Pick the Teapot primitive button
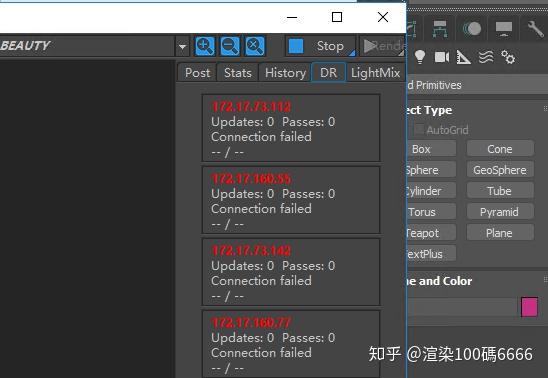Screen dimensions: 548x378 [x=431, y=233]
